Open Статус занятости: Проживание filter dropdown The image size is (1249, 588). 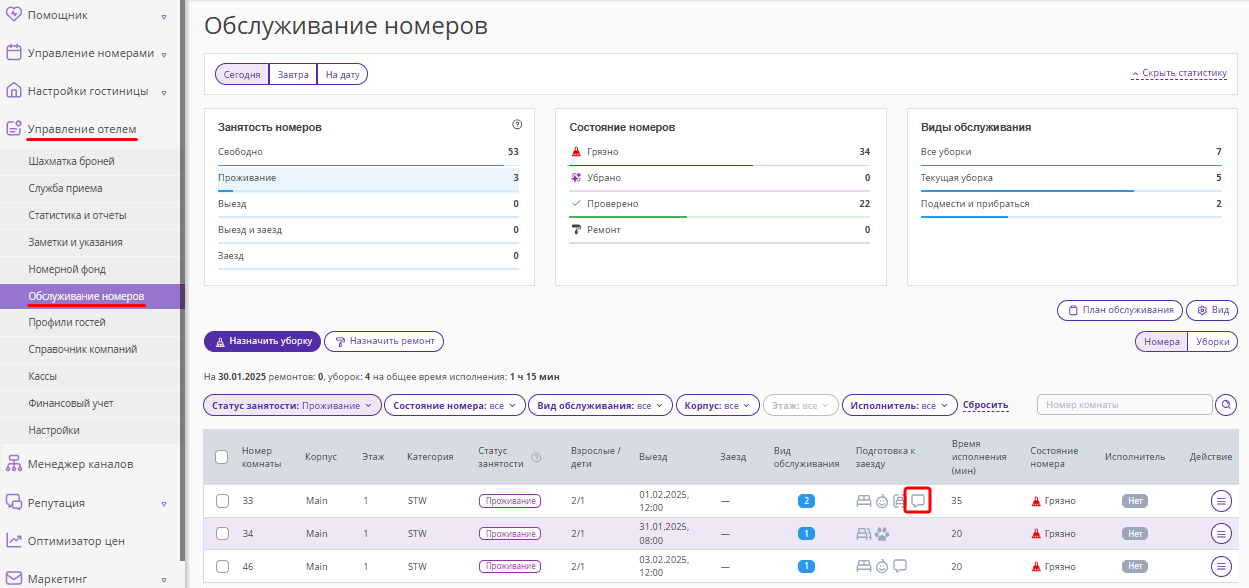pos(293,406)
